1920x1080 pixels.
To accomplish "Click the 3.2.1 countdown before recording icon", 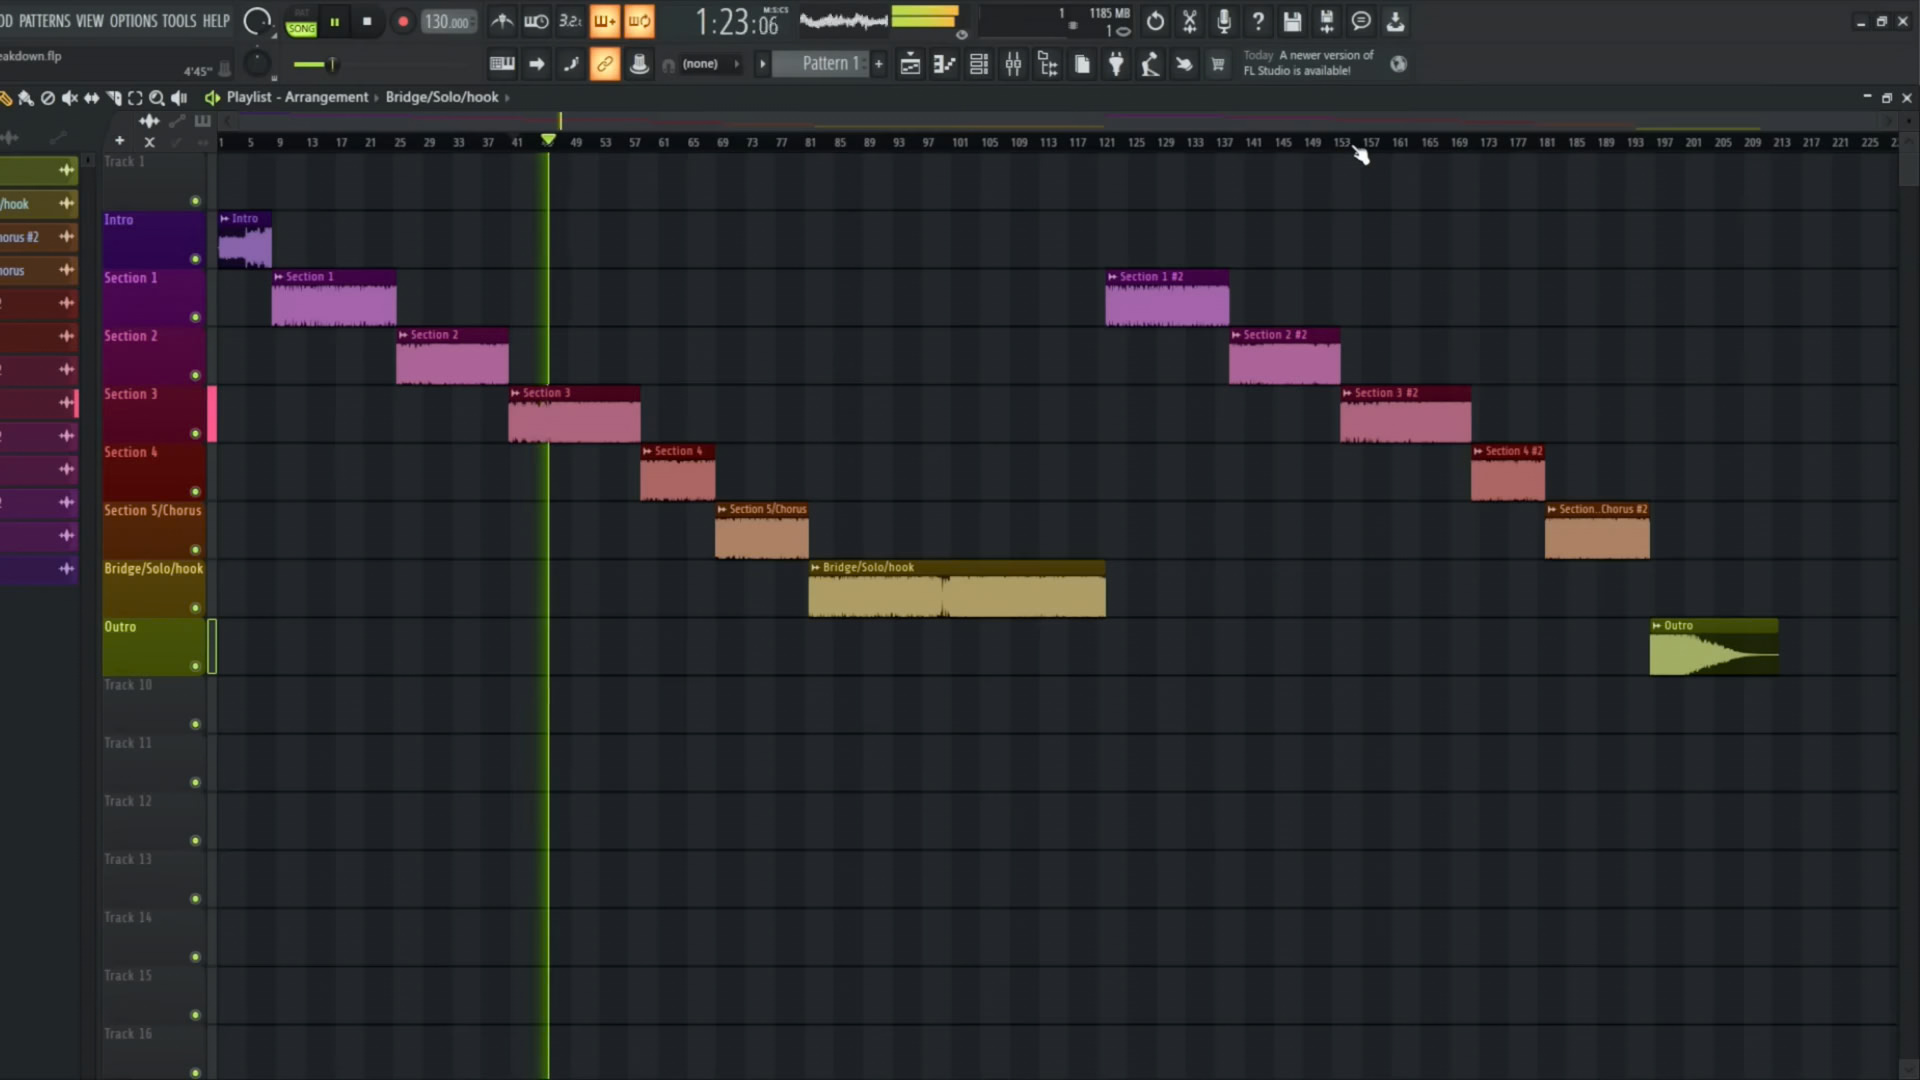I will coord(570,21).
